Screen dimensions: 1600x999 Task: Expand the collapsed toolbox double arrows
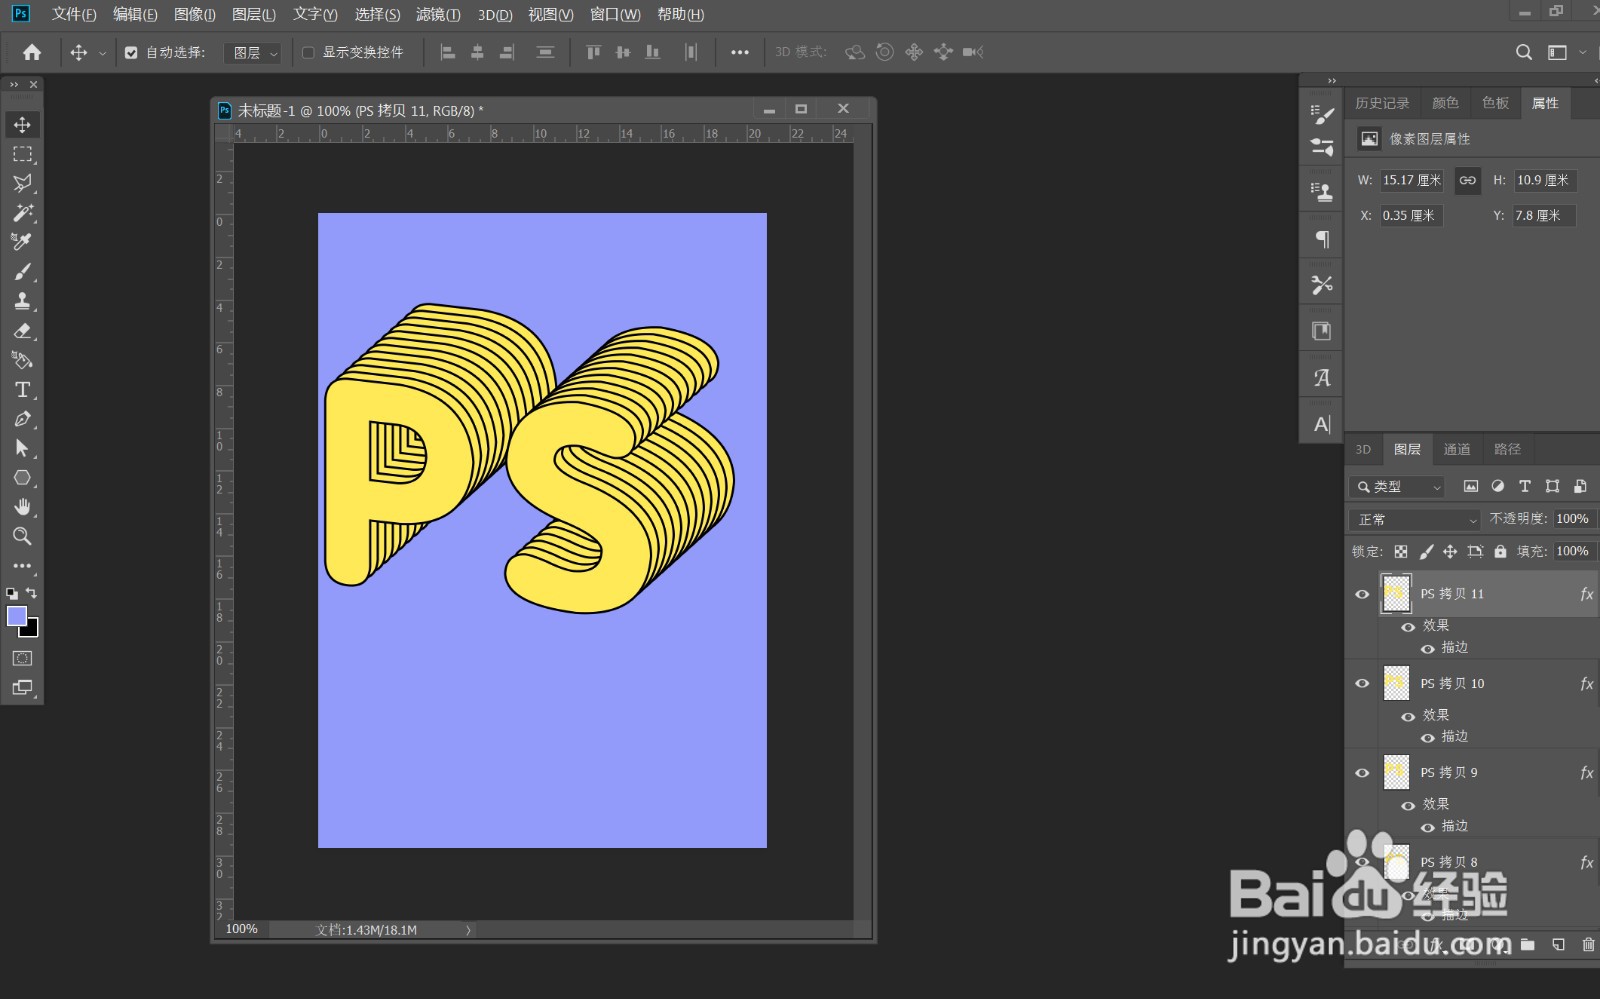14,85
